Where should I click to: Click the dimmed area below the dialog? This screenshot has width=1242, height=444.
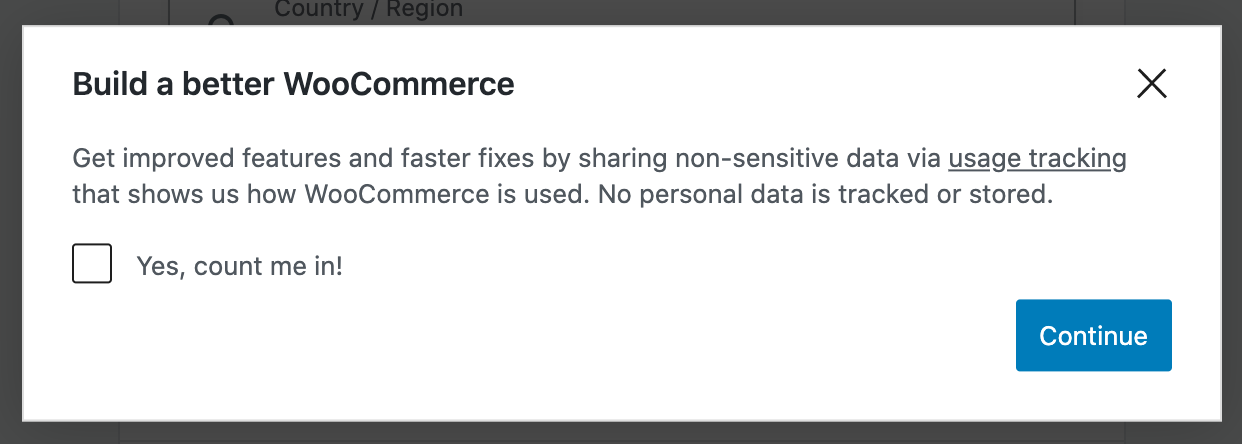pyautogui.click(x=620, y=433)
